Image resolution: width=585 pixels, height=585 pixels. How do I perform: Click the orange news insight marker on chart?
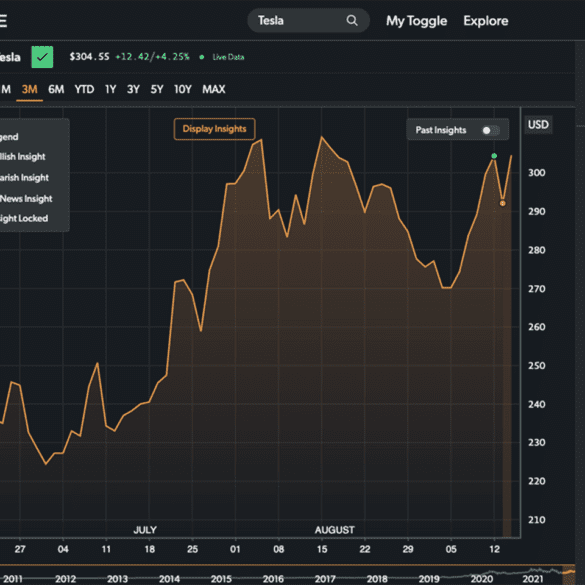[503, 203]
